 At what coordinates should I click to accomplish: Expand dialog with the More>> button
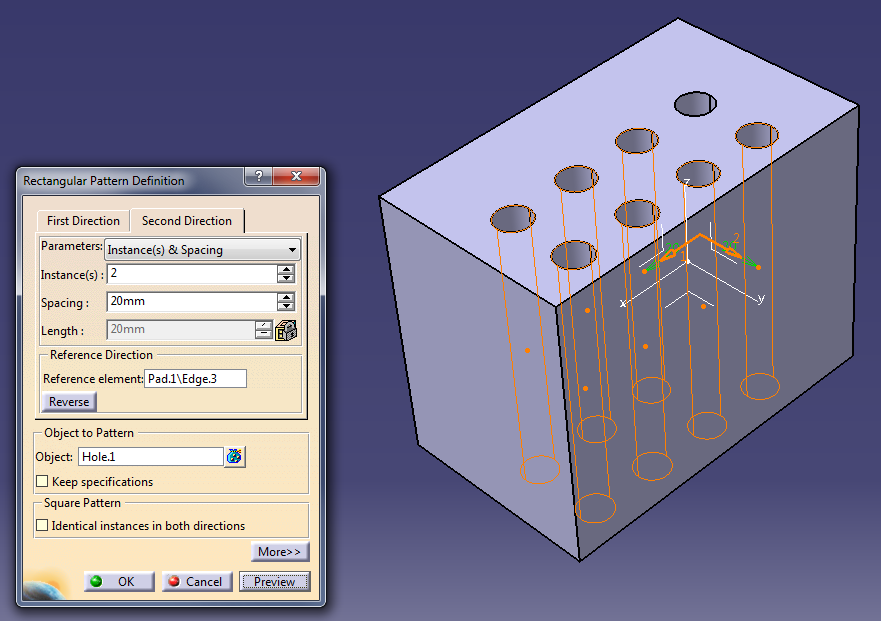point(280,552)
